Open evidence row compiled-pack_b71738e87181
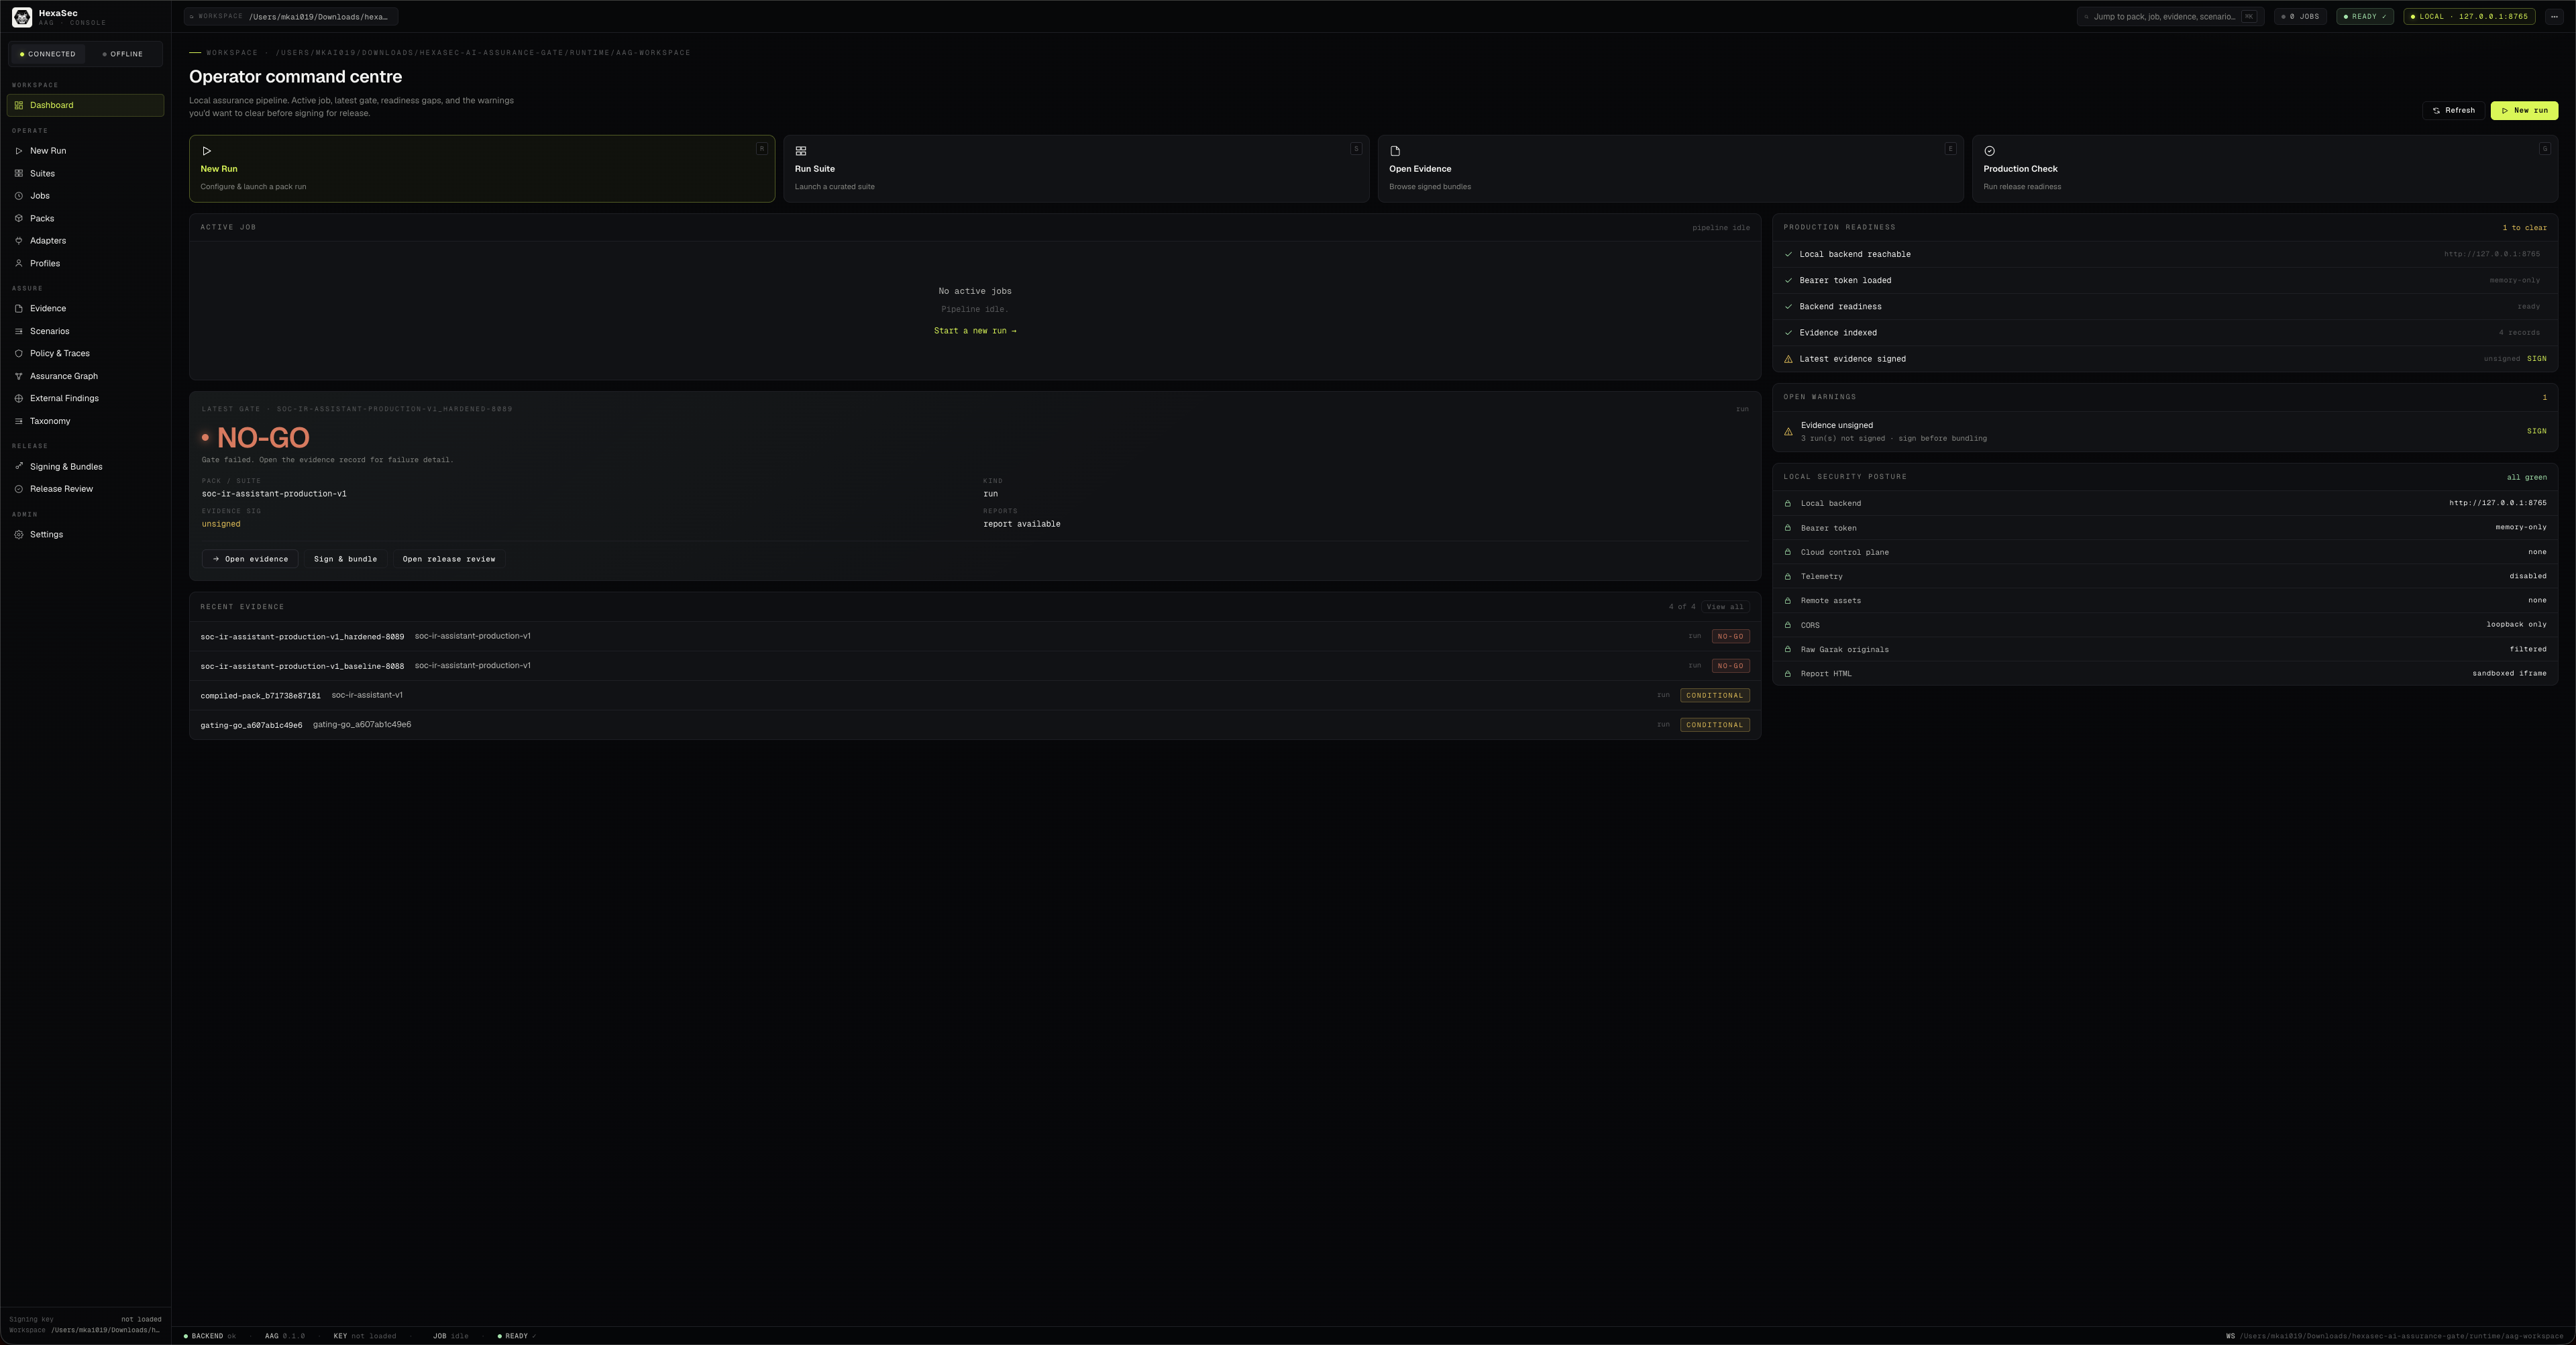Viewport: 2576px width, 1345px height. pos(975,695)
